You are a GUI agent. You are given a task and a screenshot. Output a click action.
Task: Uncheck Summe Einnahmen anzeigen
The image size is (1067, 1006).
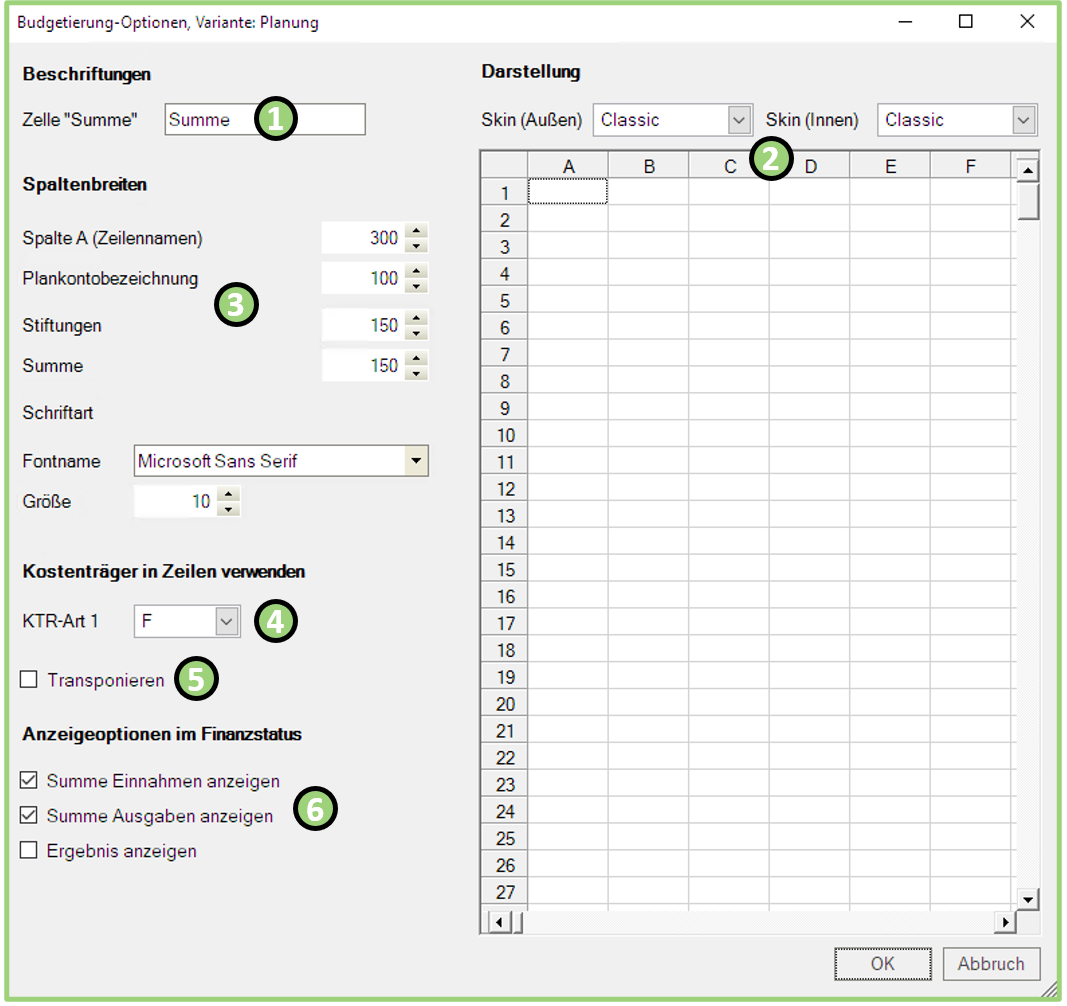[29, 780]
